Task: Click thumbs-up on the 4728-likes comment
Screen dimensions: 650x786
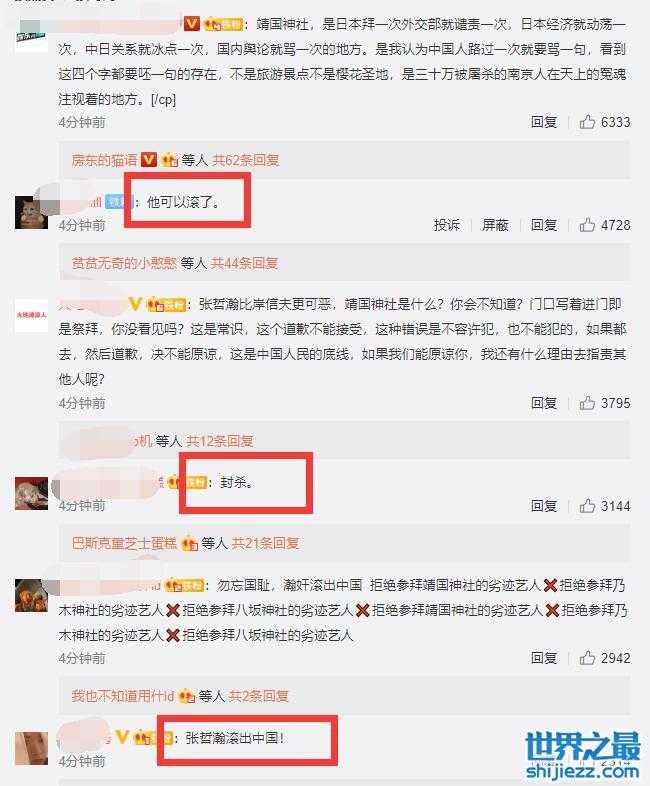Action: pyautogui.click(x=587, y=225)
